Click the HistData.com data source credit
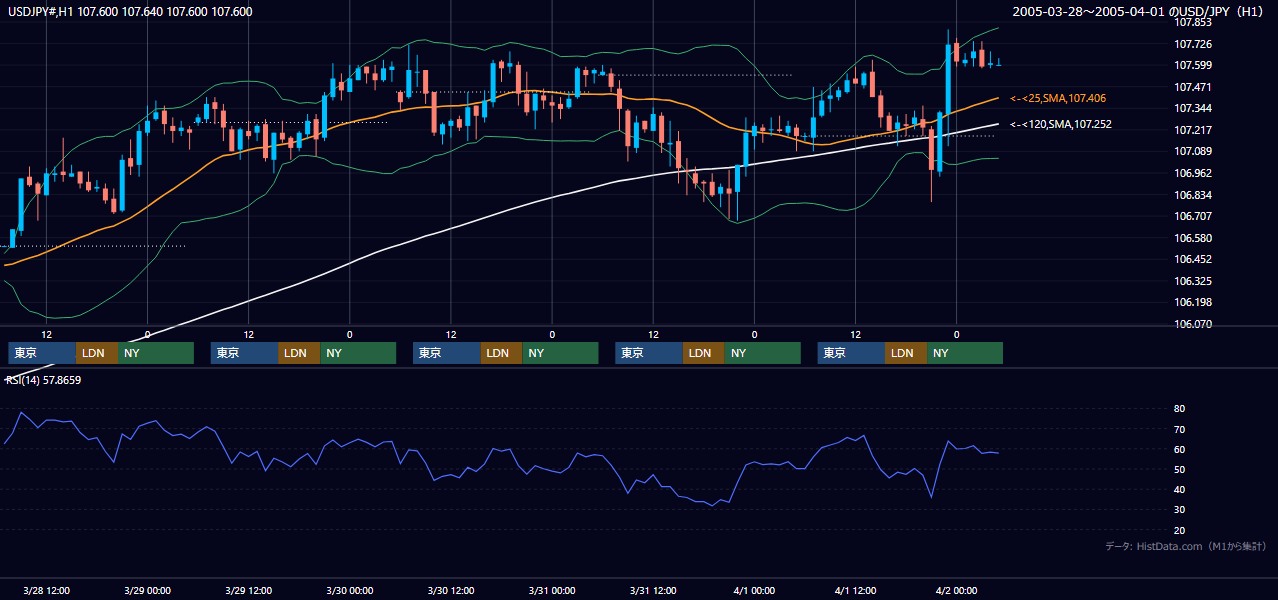Viewport: 1278px width, 600px height. click(1186, 546)
